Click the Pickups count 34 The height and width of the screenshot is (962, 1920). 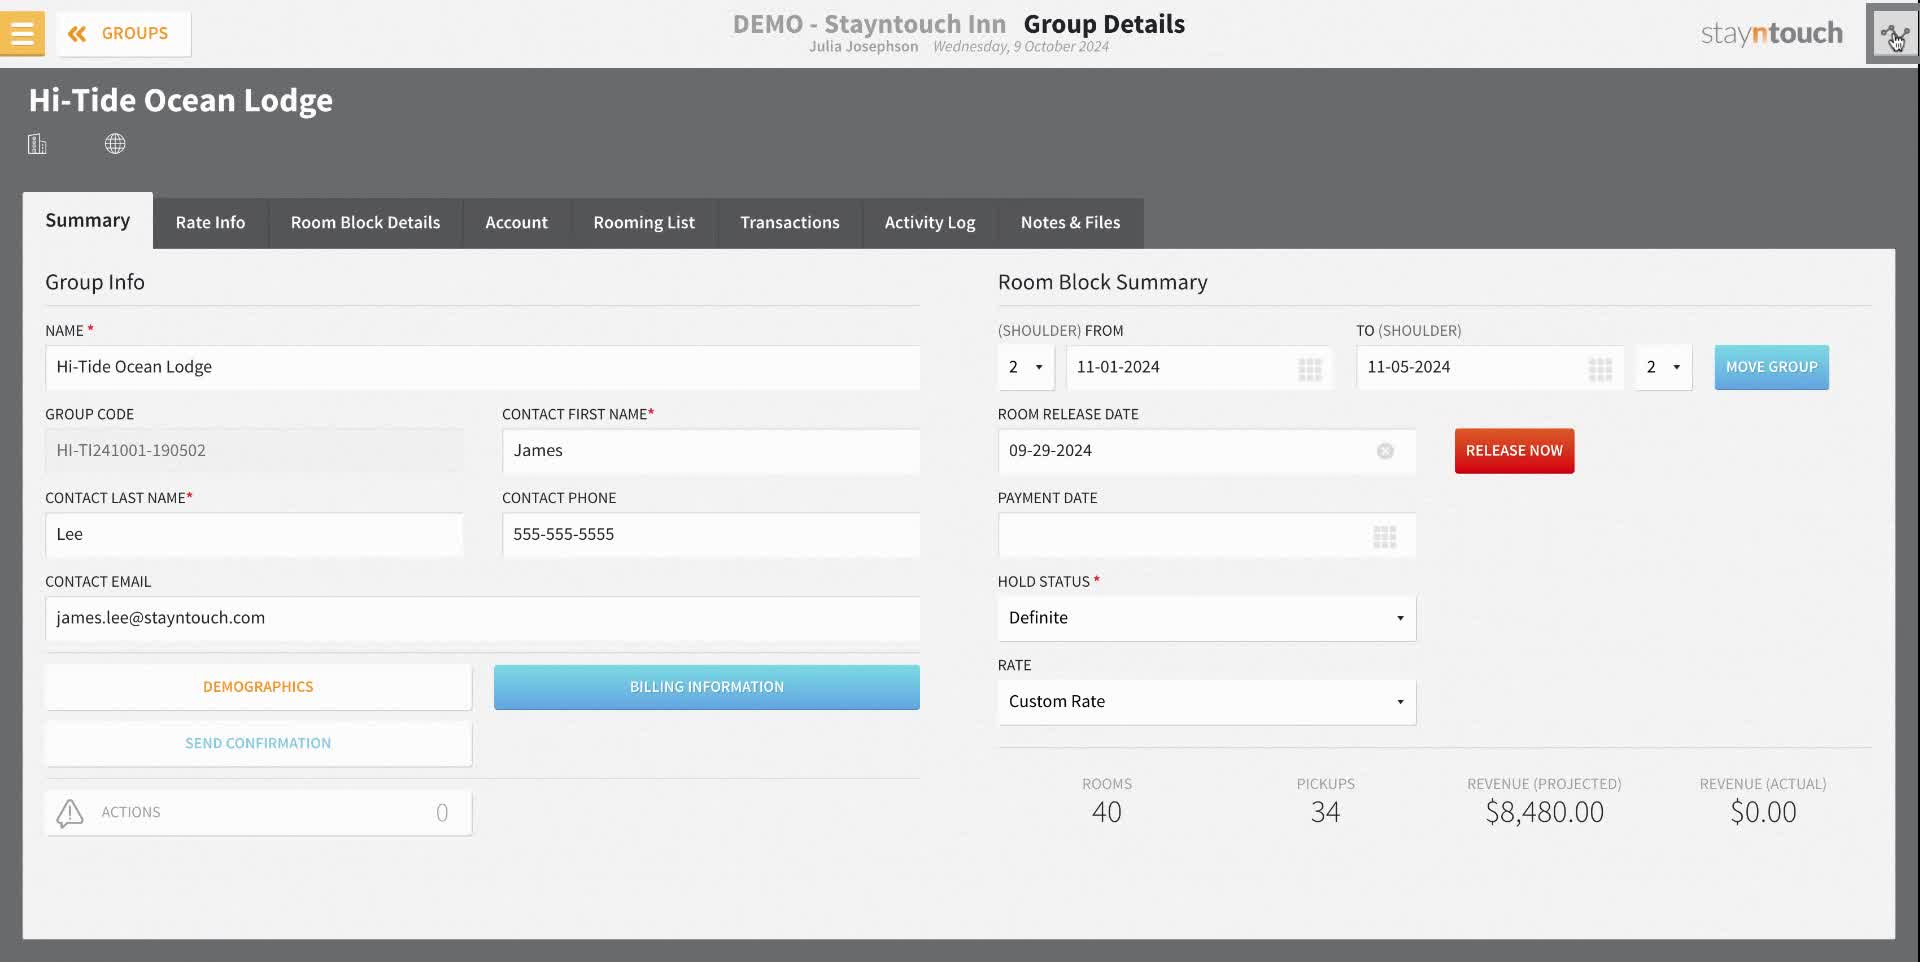(1326, 812)
